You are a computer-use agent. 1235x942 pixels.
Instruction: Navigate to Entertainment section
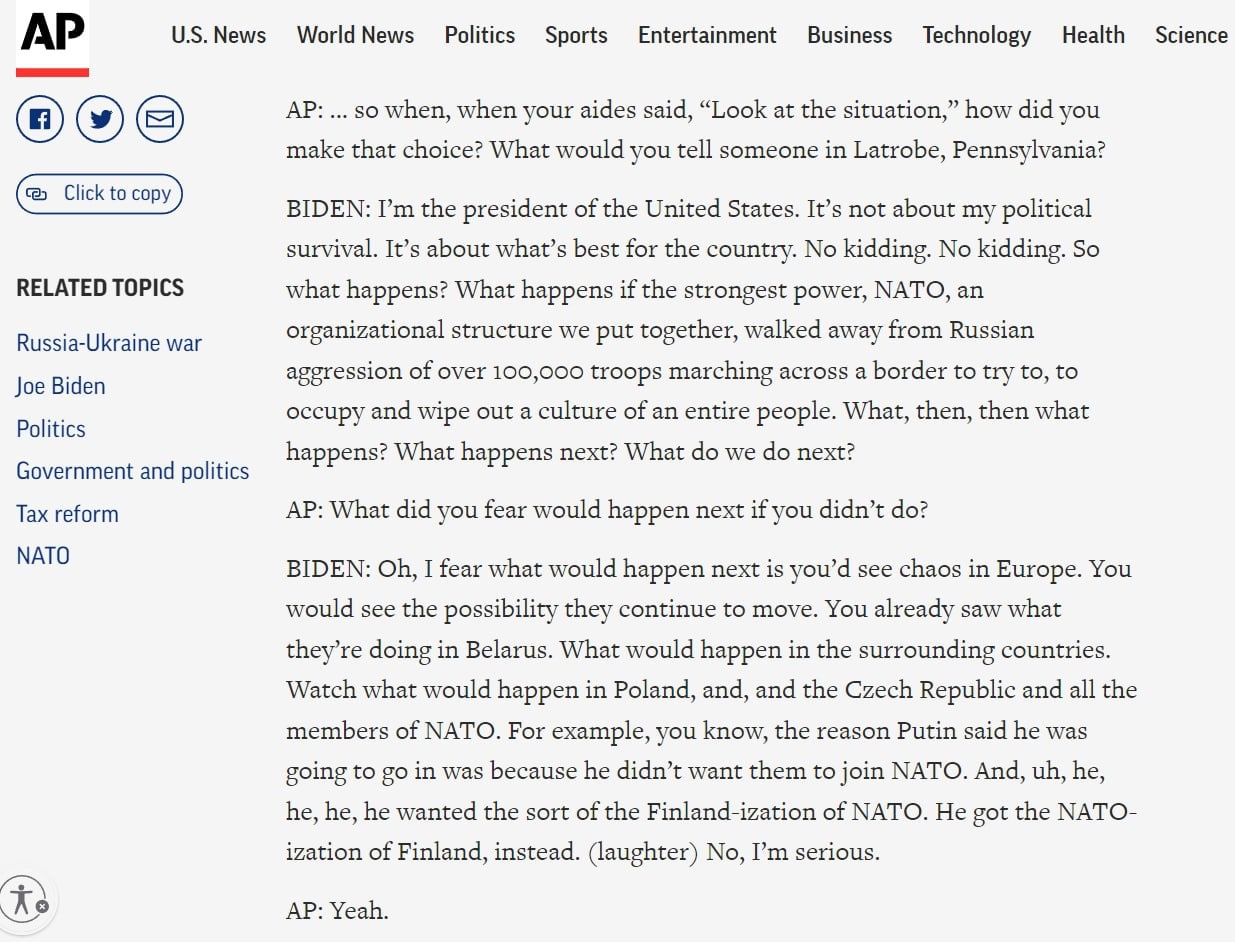(707, 35)
